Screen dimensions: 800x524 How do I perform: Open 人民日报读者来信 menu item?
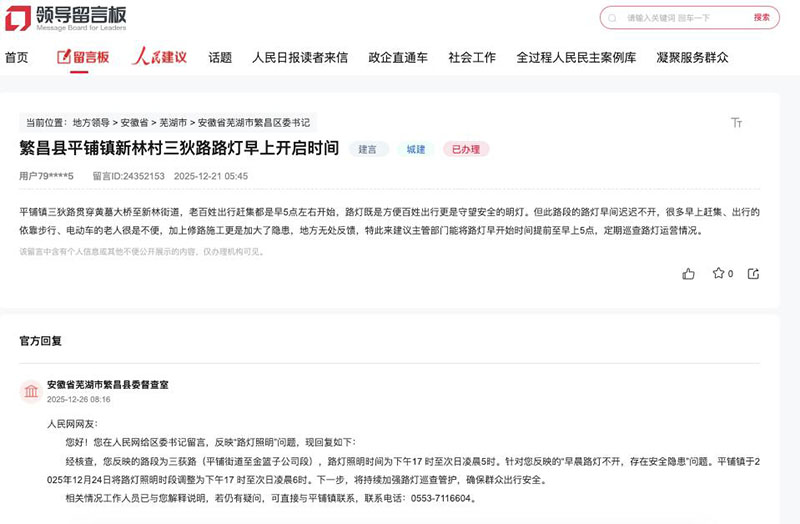300,58
